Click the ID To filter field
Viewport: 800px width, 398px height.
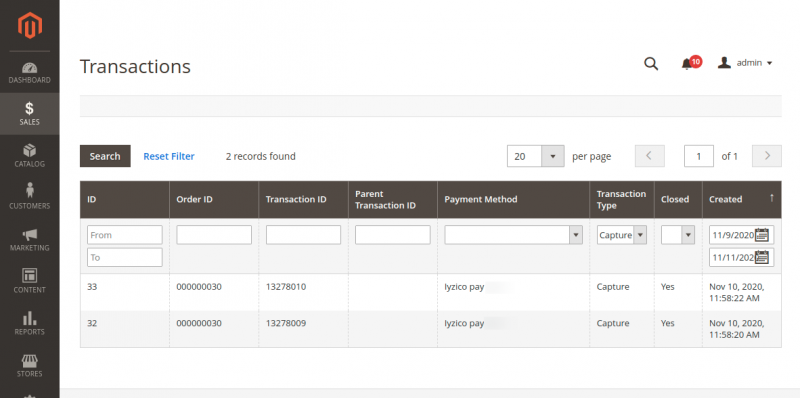pyautogui.click(x=124, y=257)
